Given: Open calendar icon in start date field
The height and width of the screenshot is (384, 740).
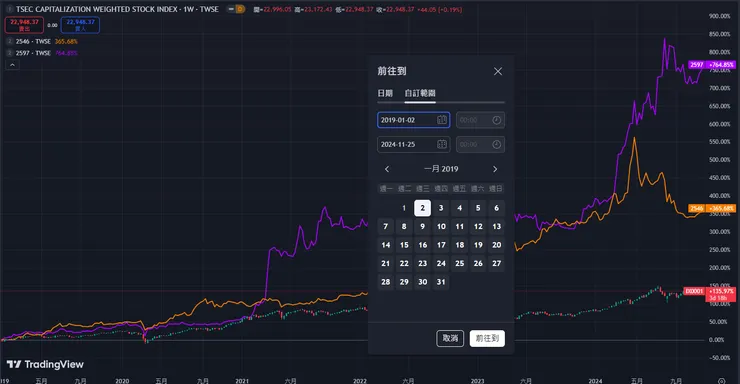Looking at the screenshot, I should 442,120.
